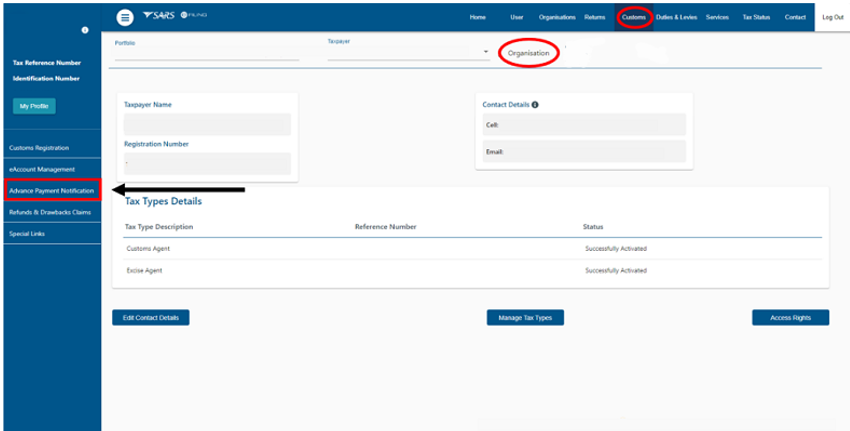Viewport: 850px width, 431px height.
Task: Open the Access Rights button
Action: (x=790, y=317)
